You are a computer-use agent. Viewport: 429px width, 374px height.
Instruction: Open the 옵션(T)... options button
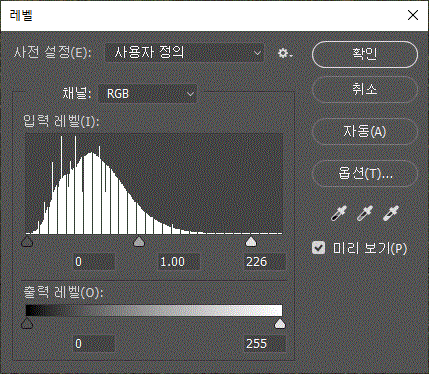[365, 173]
